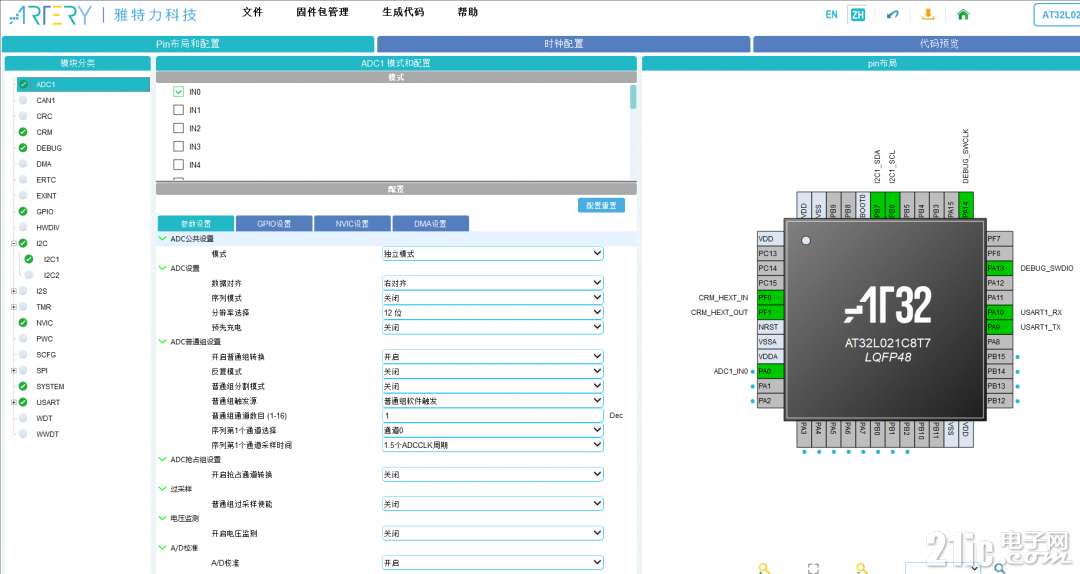Select the PWC module entry
Viewport: 1080px width, 574px height.
[x=44, y=338]
